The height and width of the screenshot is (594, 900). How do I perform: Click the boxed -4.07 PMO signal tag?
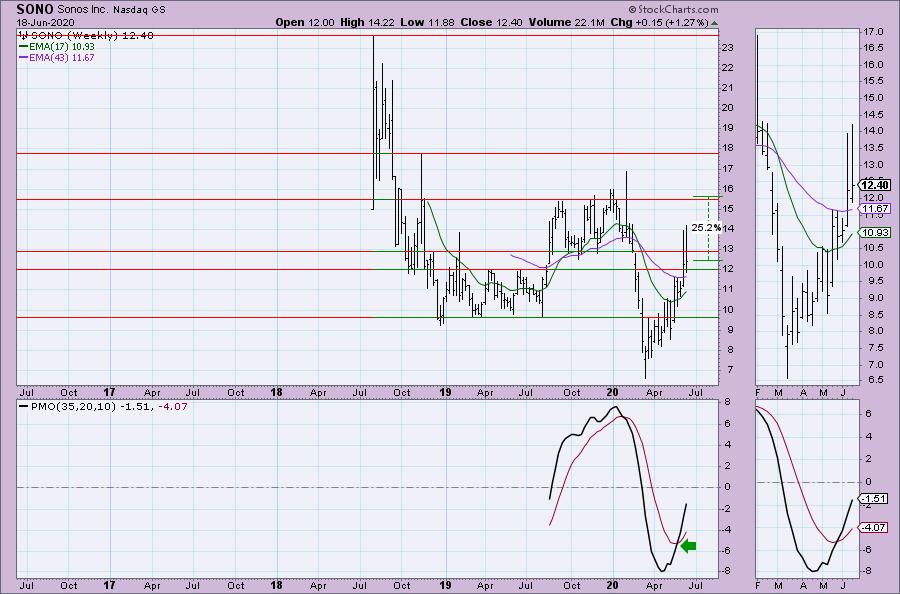(873, 527)
